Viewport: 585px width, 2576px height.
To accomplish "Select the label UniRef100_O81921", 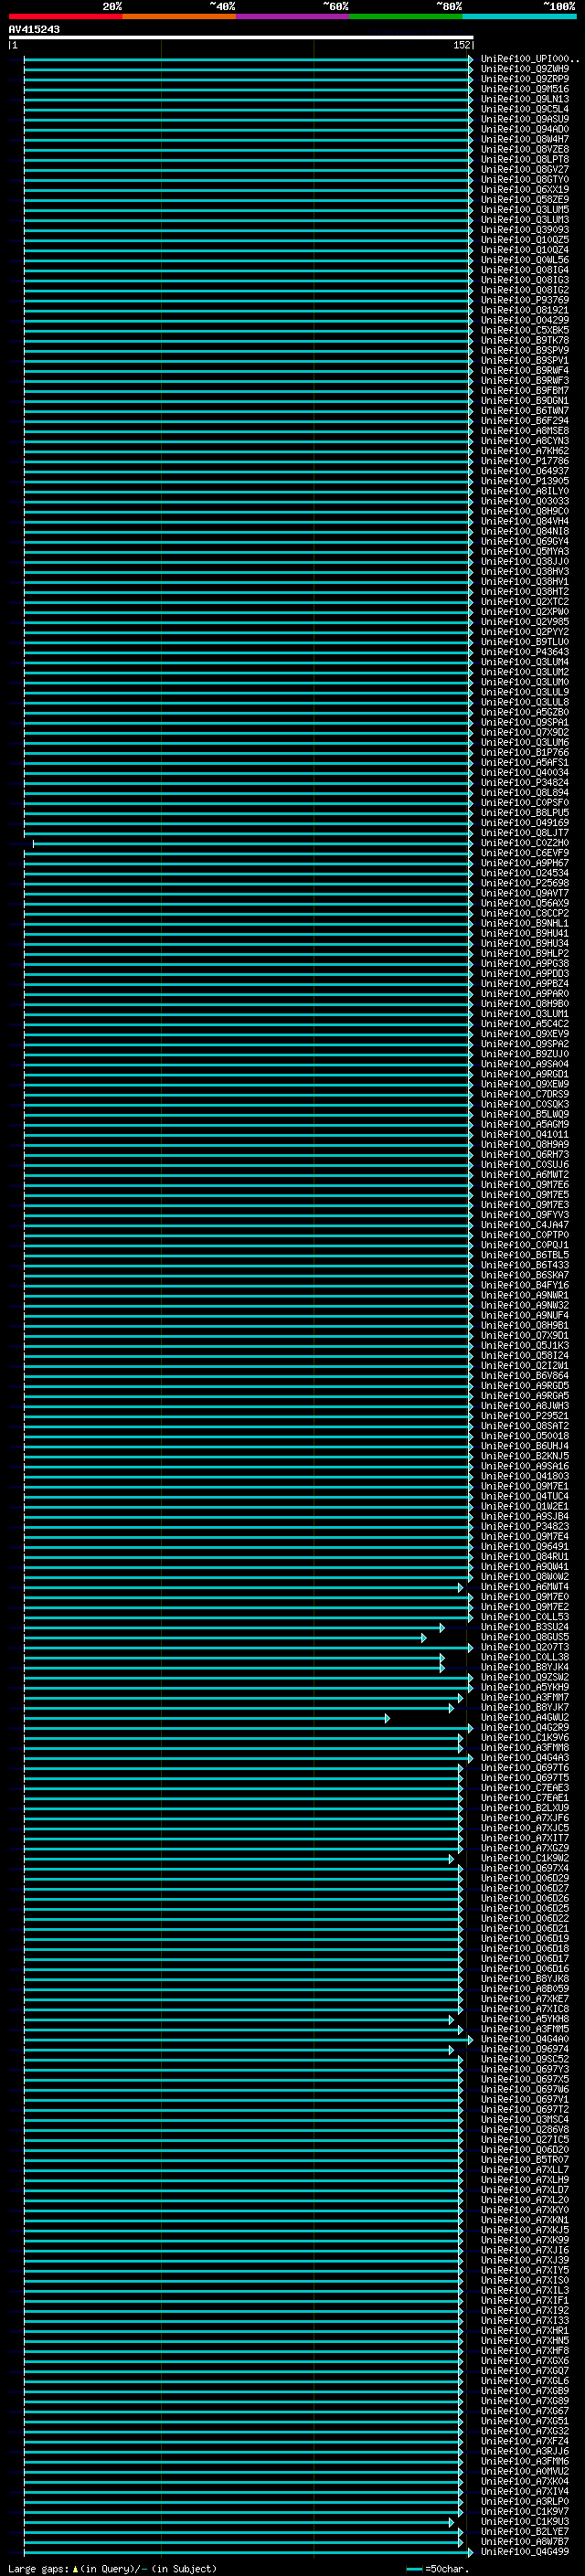I will tap(525, 310).
